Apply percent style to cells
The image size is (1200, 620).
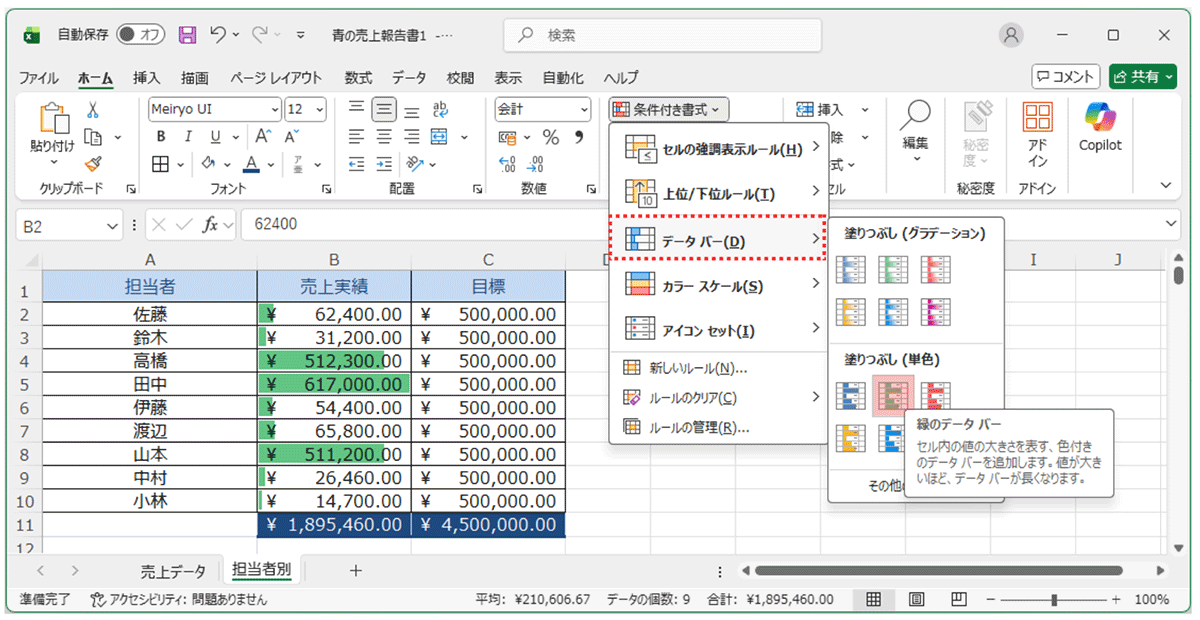click(x=551, y=137)
